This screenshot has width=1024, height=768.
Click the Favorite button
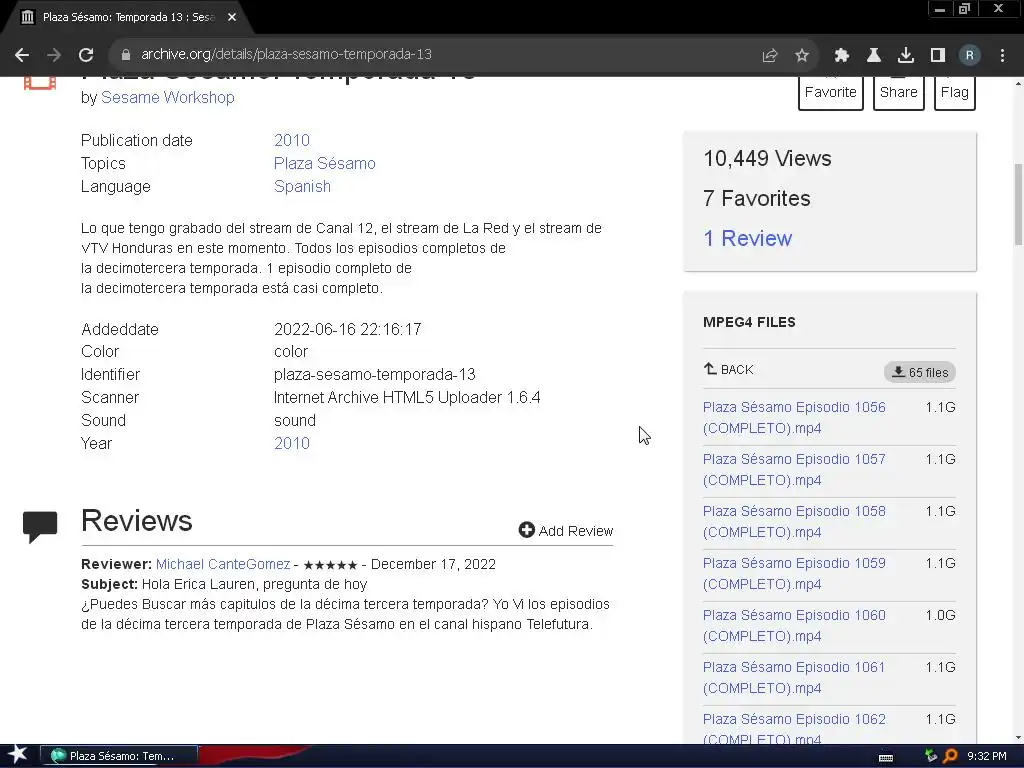click(x=831, y=92)
